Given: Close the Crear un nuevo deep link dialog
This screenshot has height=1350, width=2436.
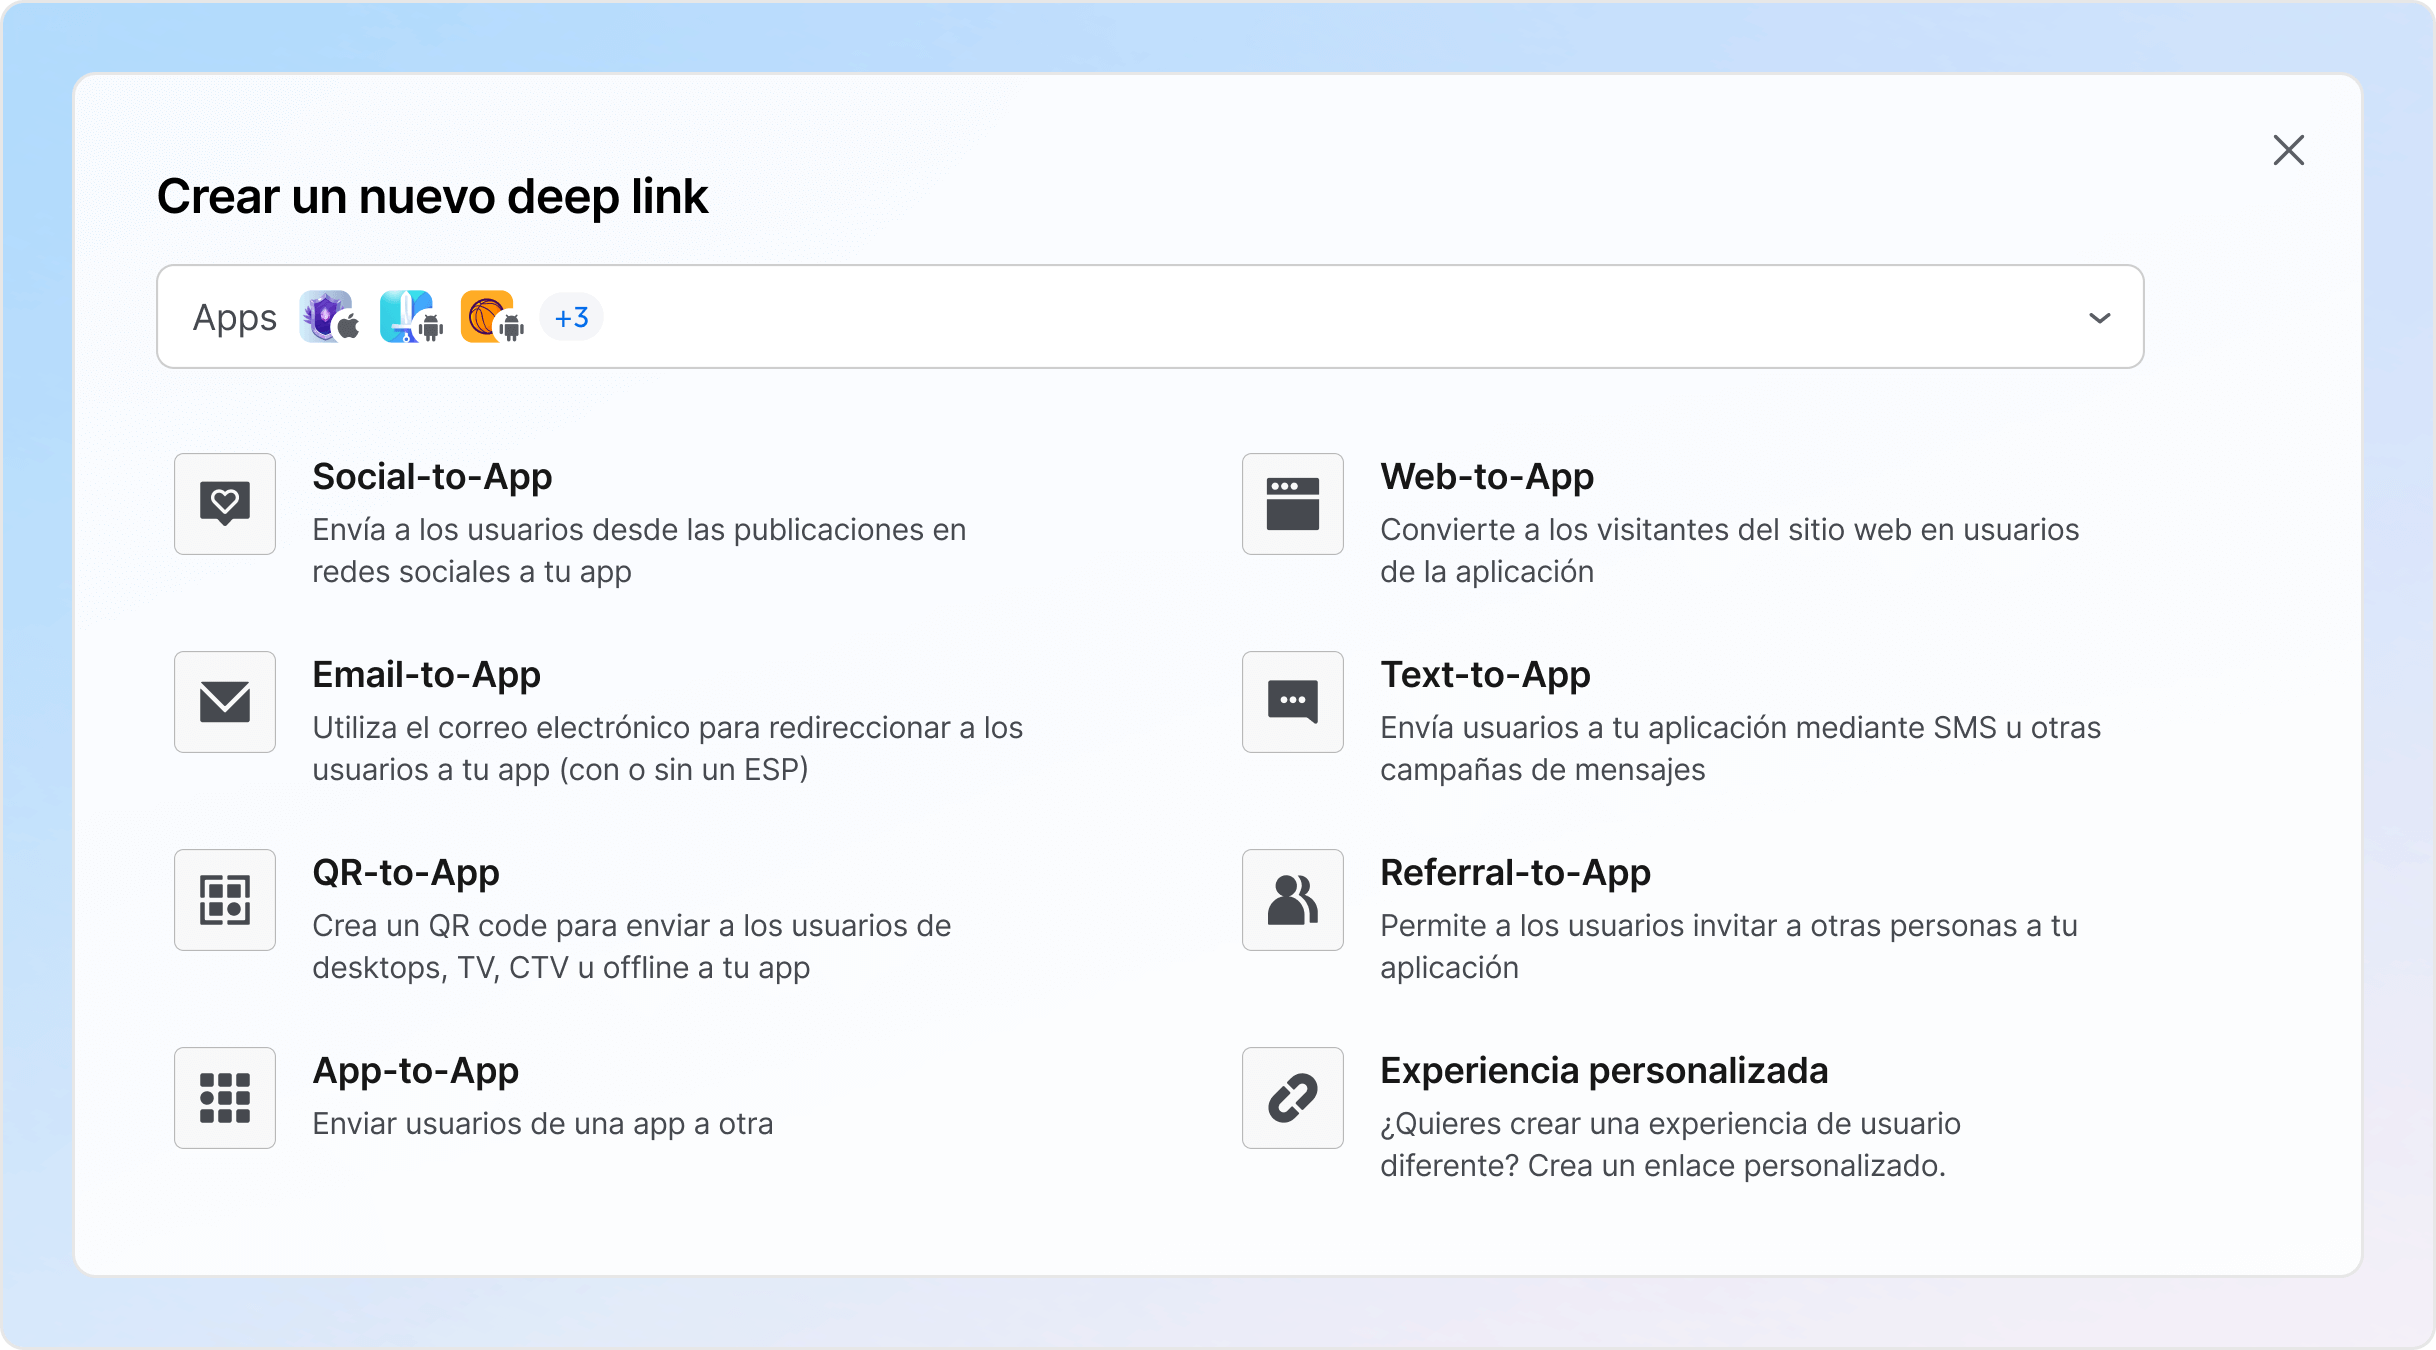Looking at the screenshot, I should (2288, 150).
